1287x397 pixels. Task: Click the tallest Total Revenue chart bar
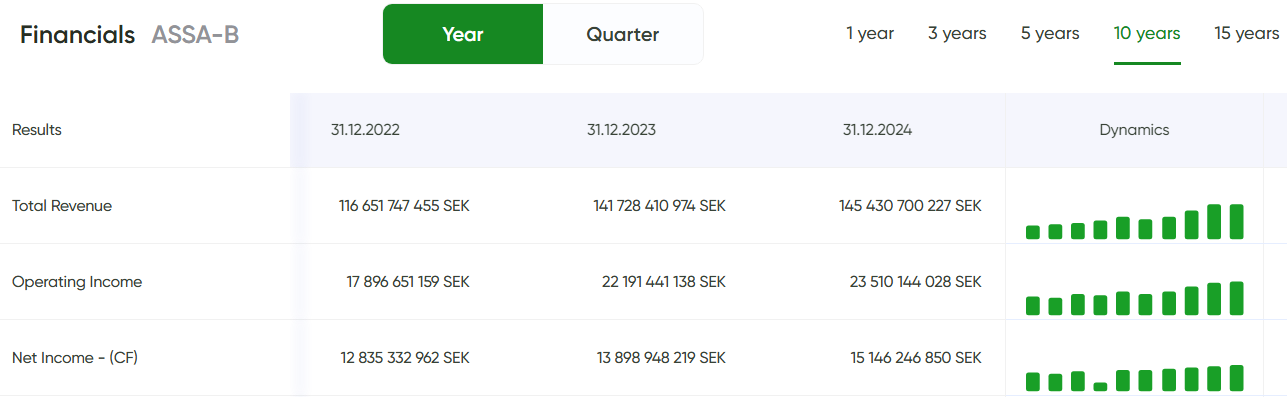pos(1236,221)
